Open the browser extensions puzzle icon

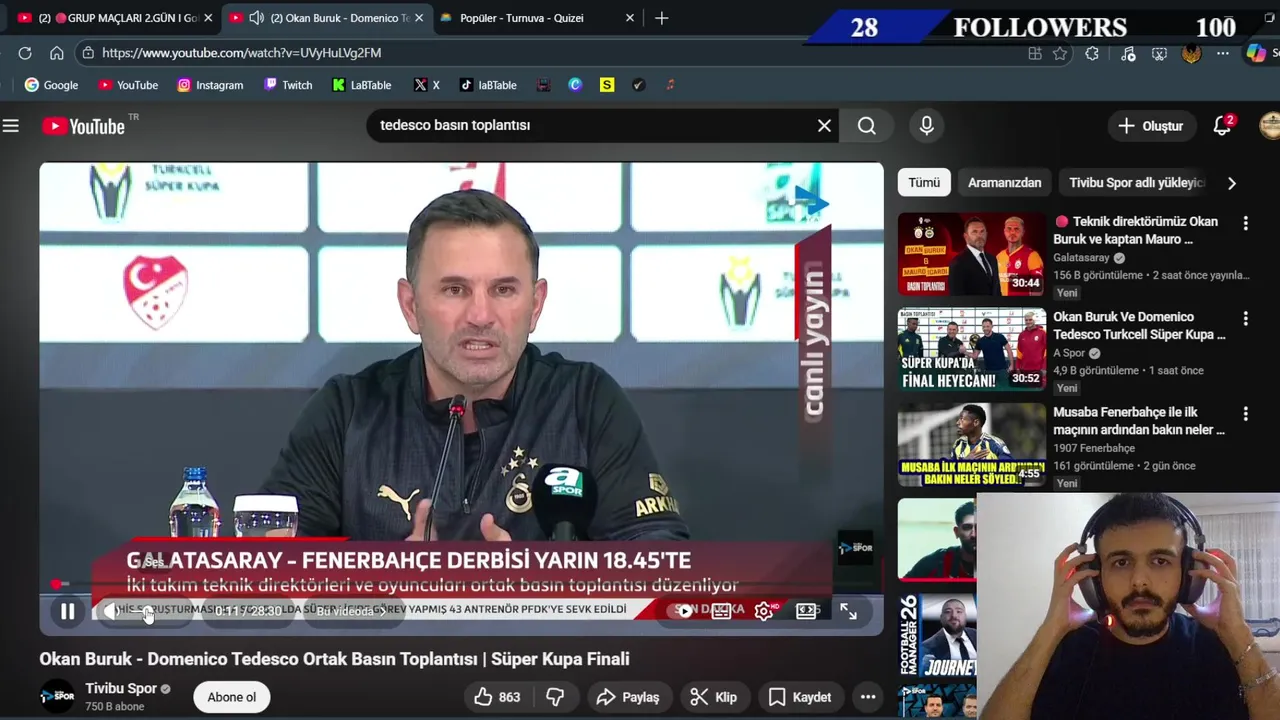1092,54
